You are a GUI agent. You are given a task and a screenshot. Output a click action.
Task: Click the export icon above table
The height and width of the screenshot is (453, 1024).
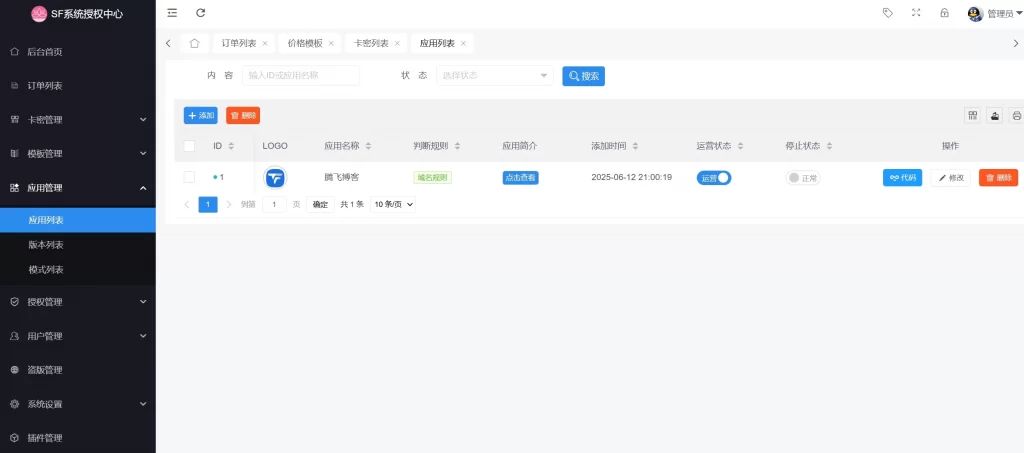pyautogui.click(x=994, y=115)
